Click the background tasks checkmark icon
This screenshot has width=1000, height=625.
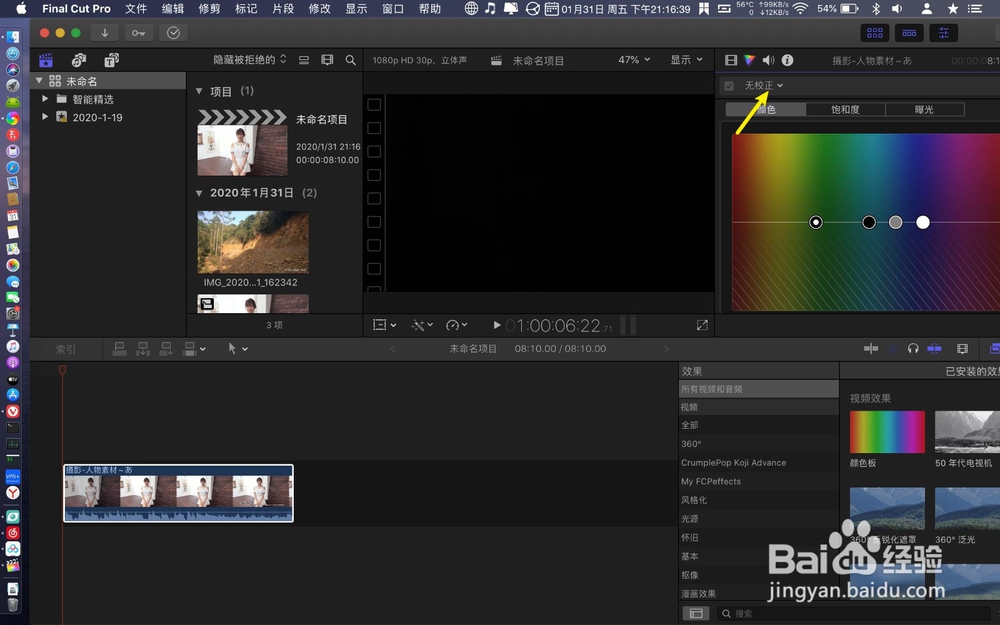point(173,33)
